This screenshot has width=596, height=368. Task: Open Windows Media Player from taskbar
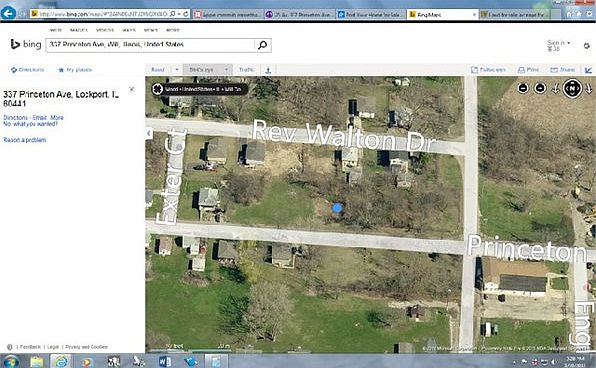coord(87,362)
